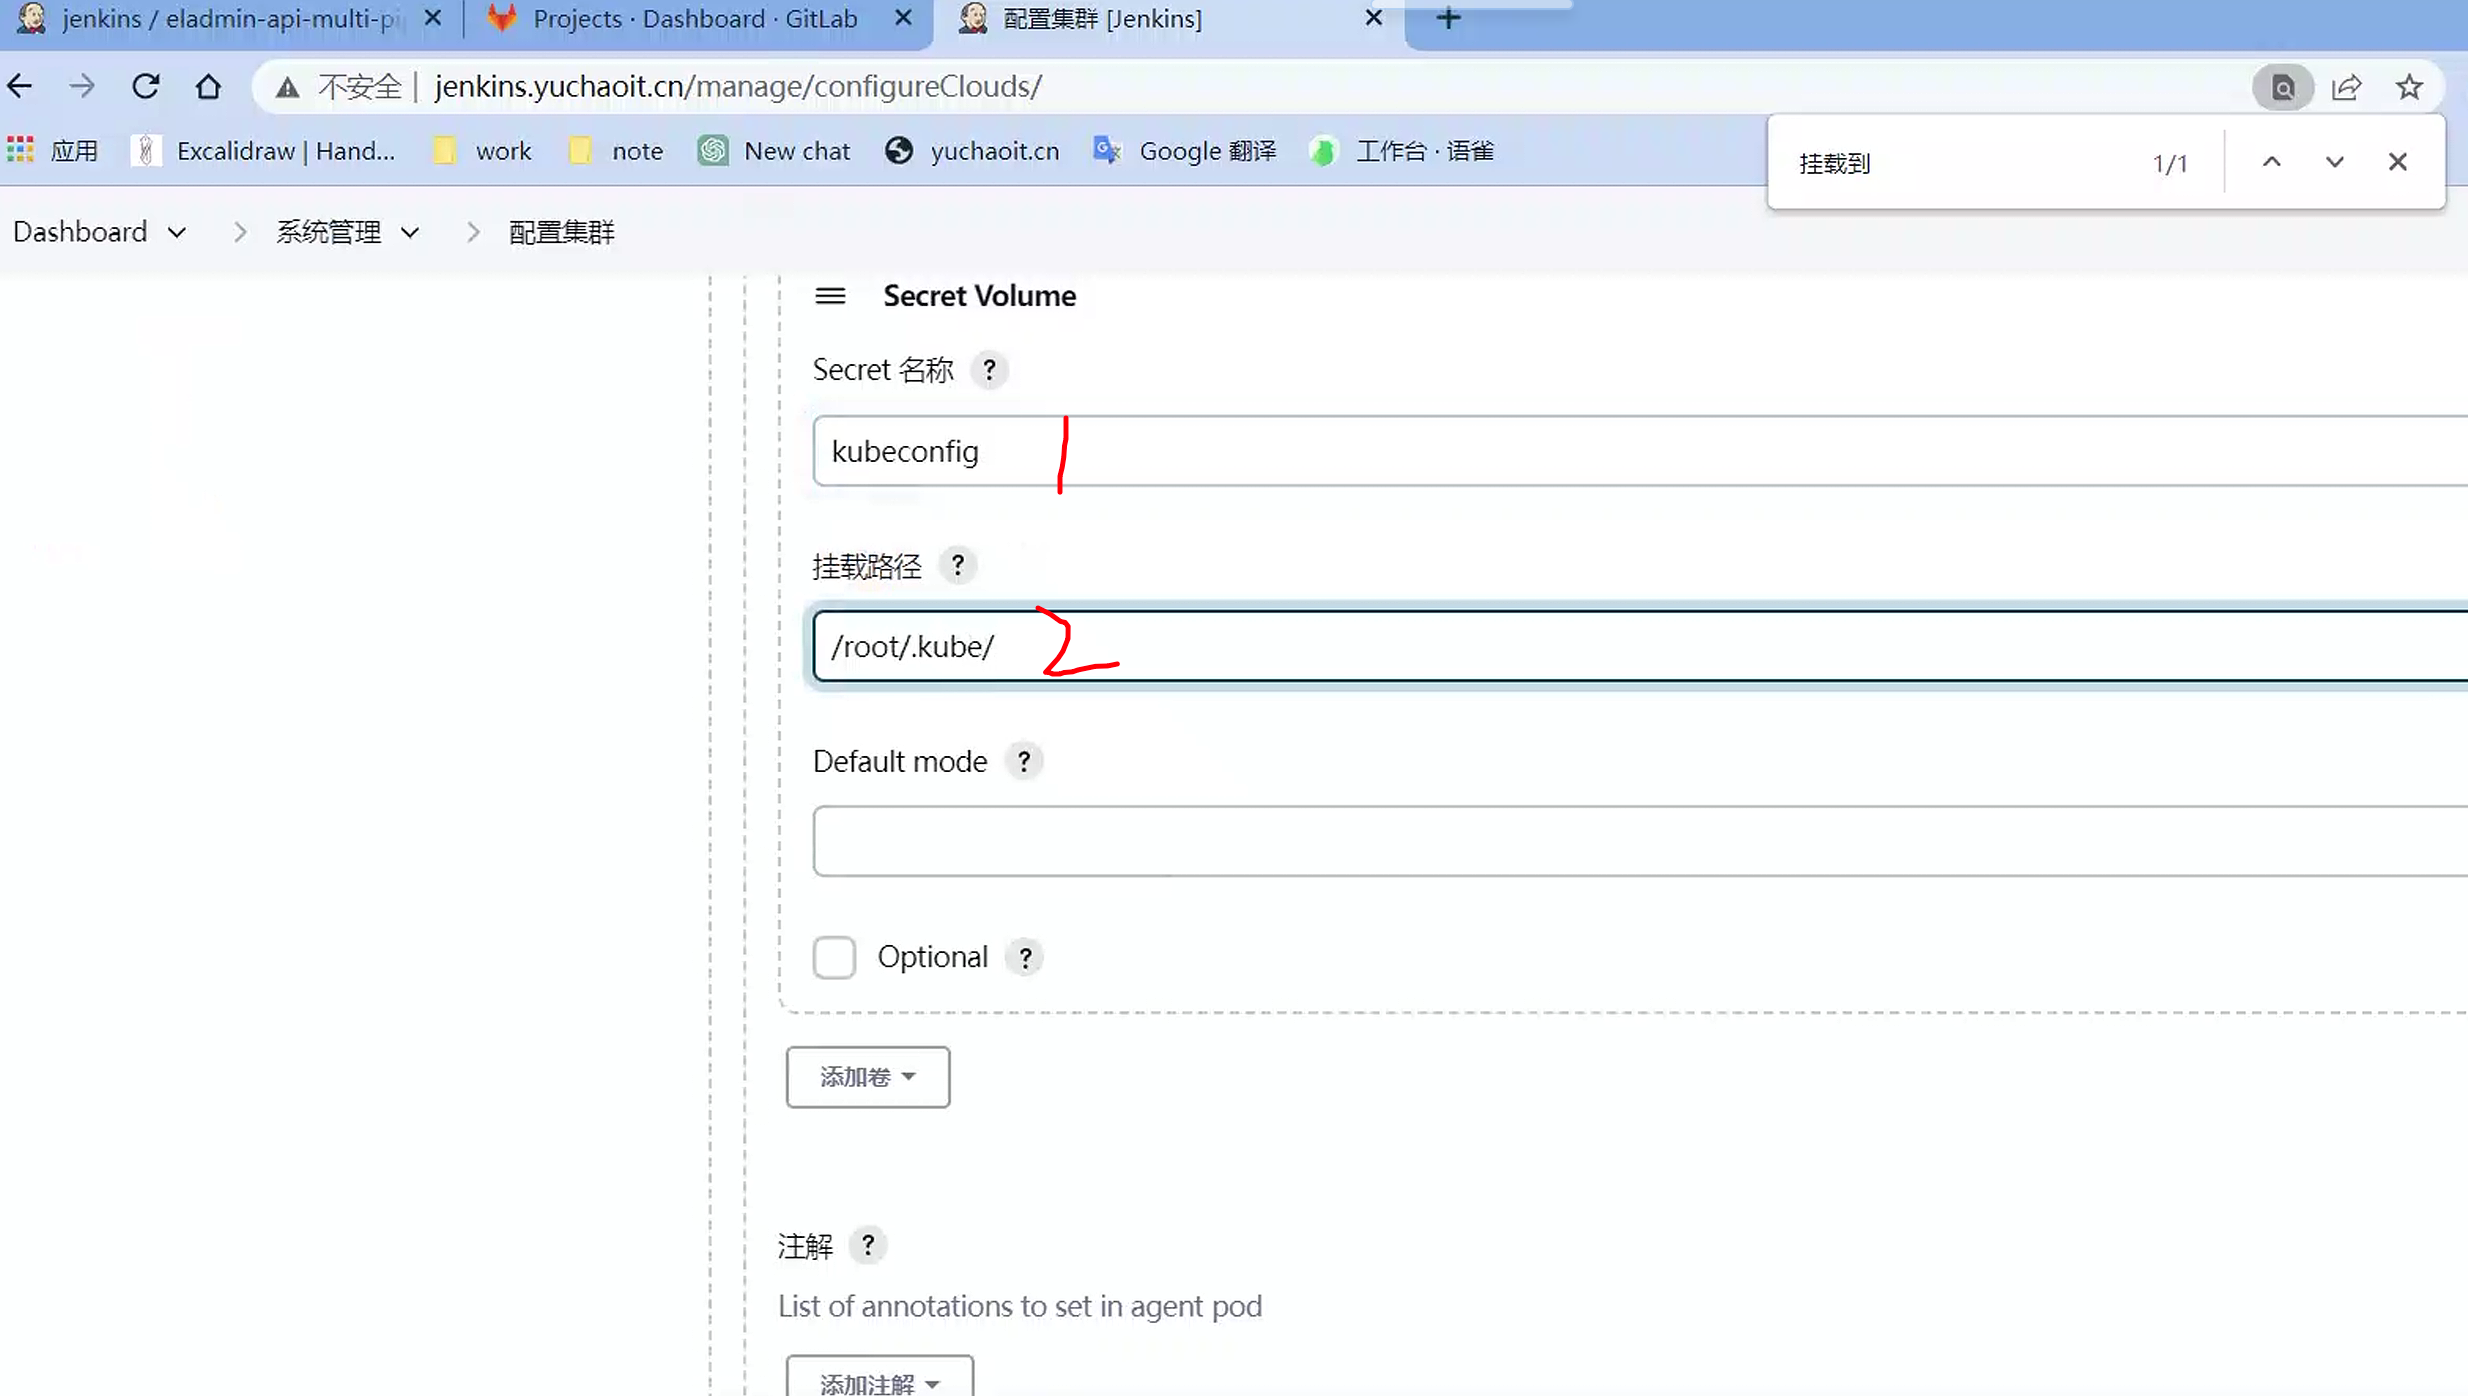Viewport: 2468px width, 1396px height.
Task: Enable the Optional checkbox
Action: point(834,957)
